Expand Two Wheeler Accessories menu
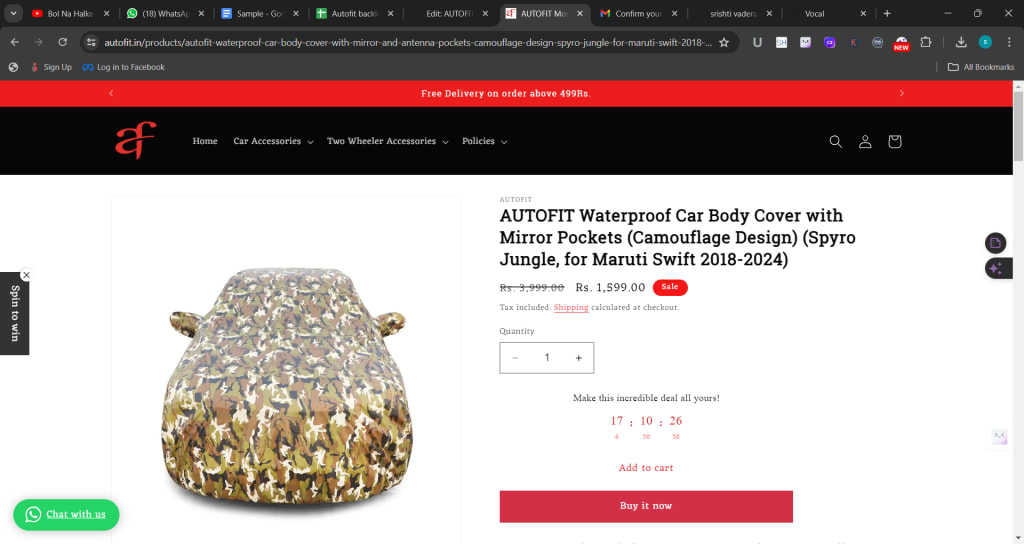 tap(387, 141)
